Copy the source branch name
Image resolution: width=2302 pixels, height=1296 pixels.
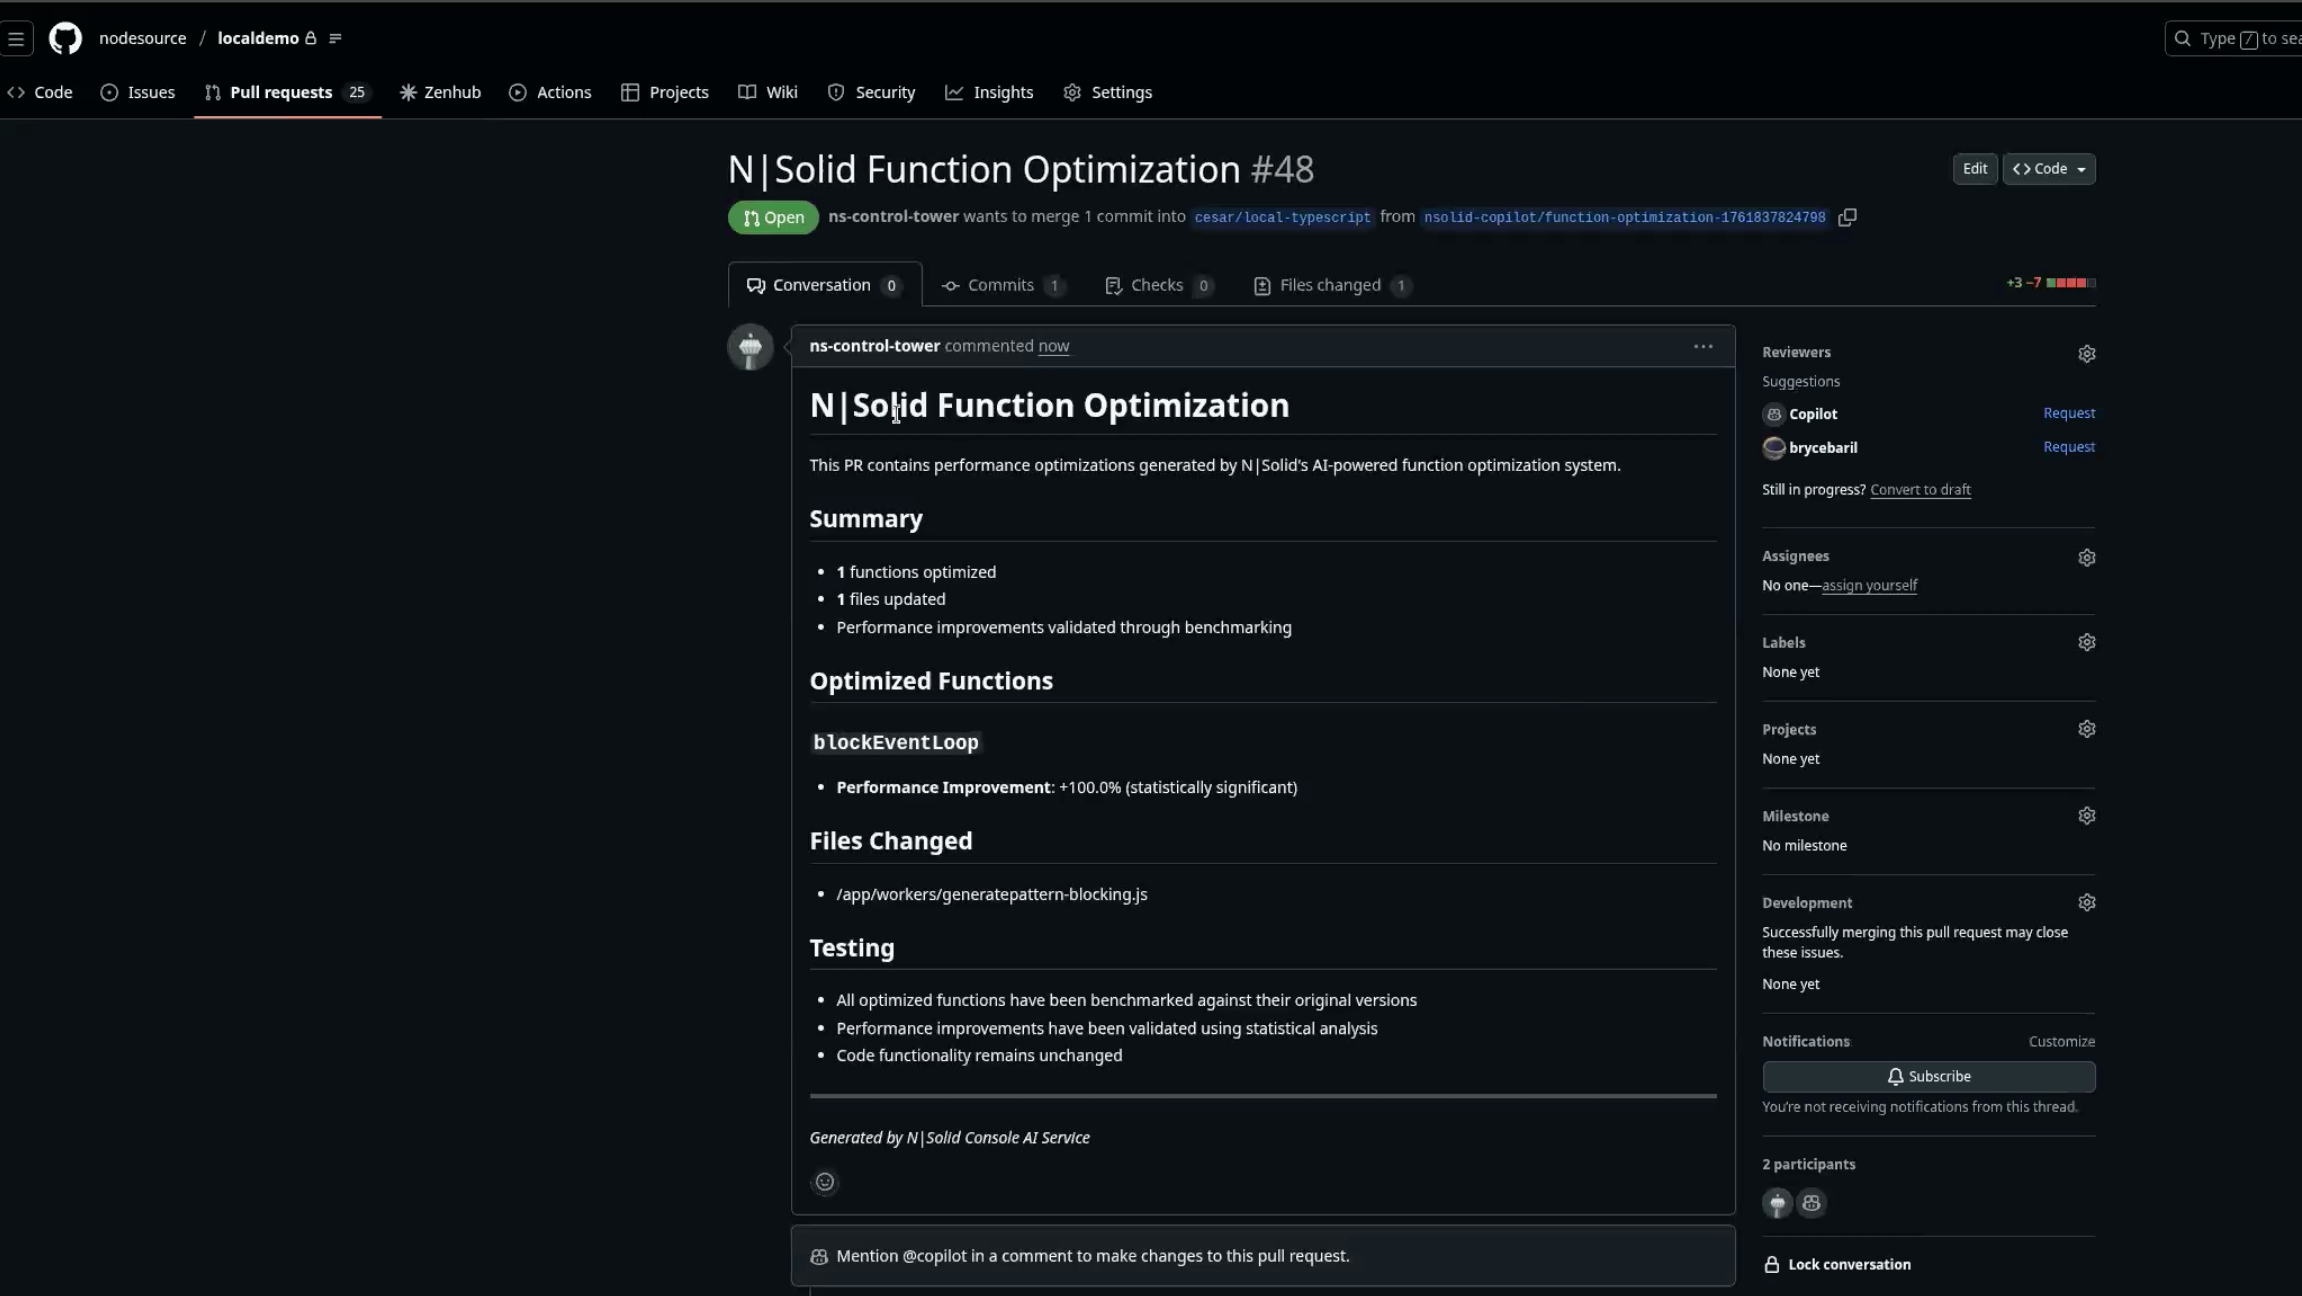click(1845, 217)
